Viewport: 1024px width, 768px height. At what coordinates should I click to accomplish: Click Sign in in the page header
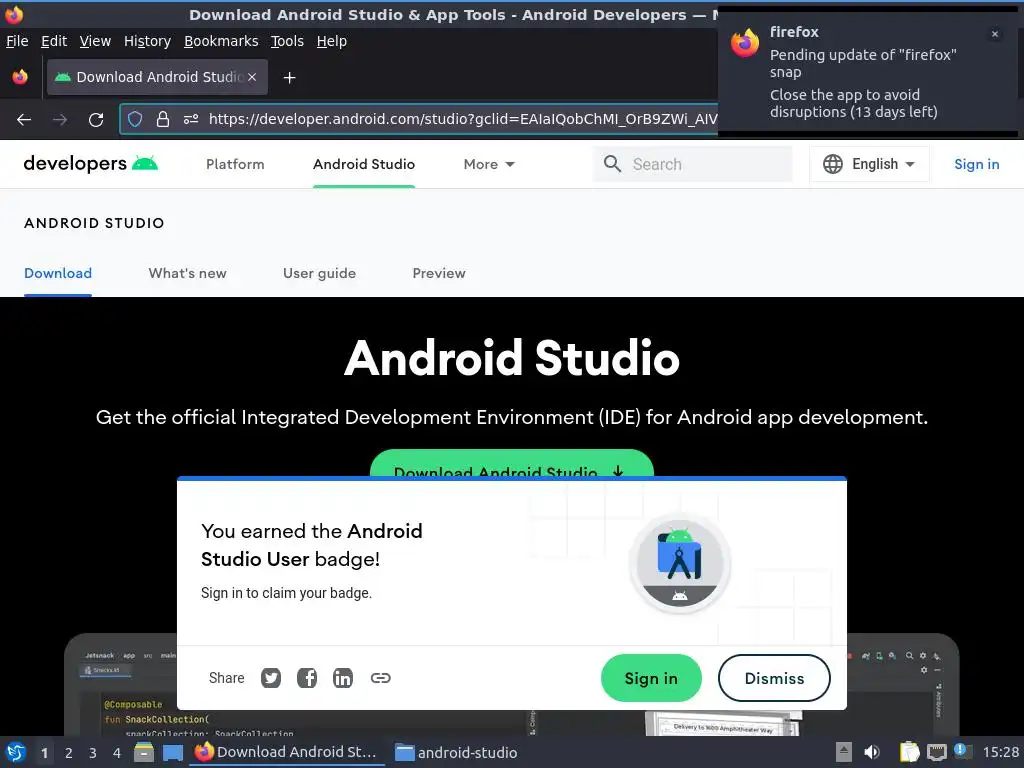[976, 165]
